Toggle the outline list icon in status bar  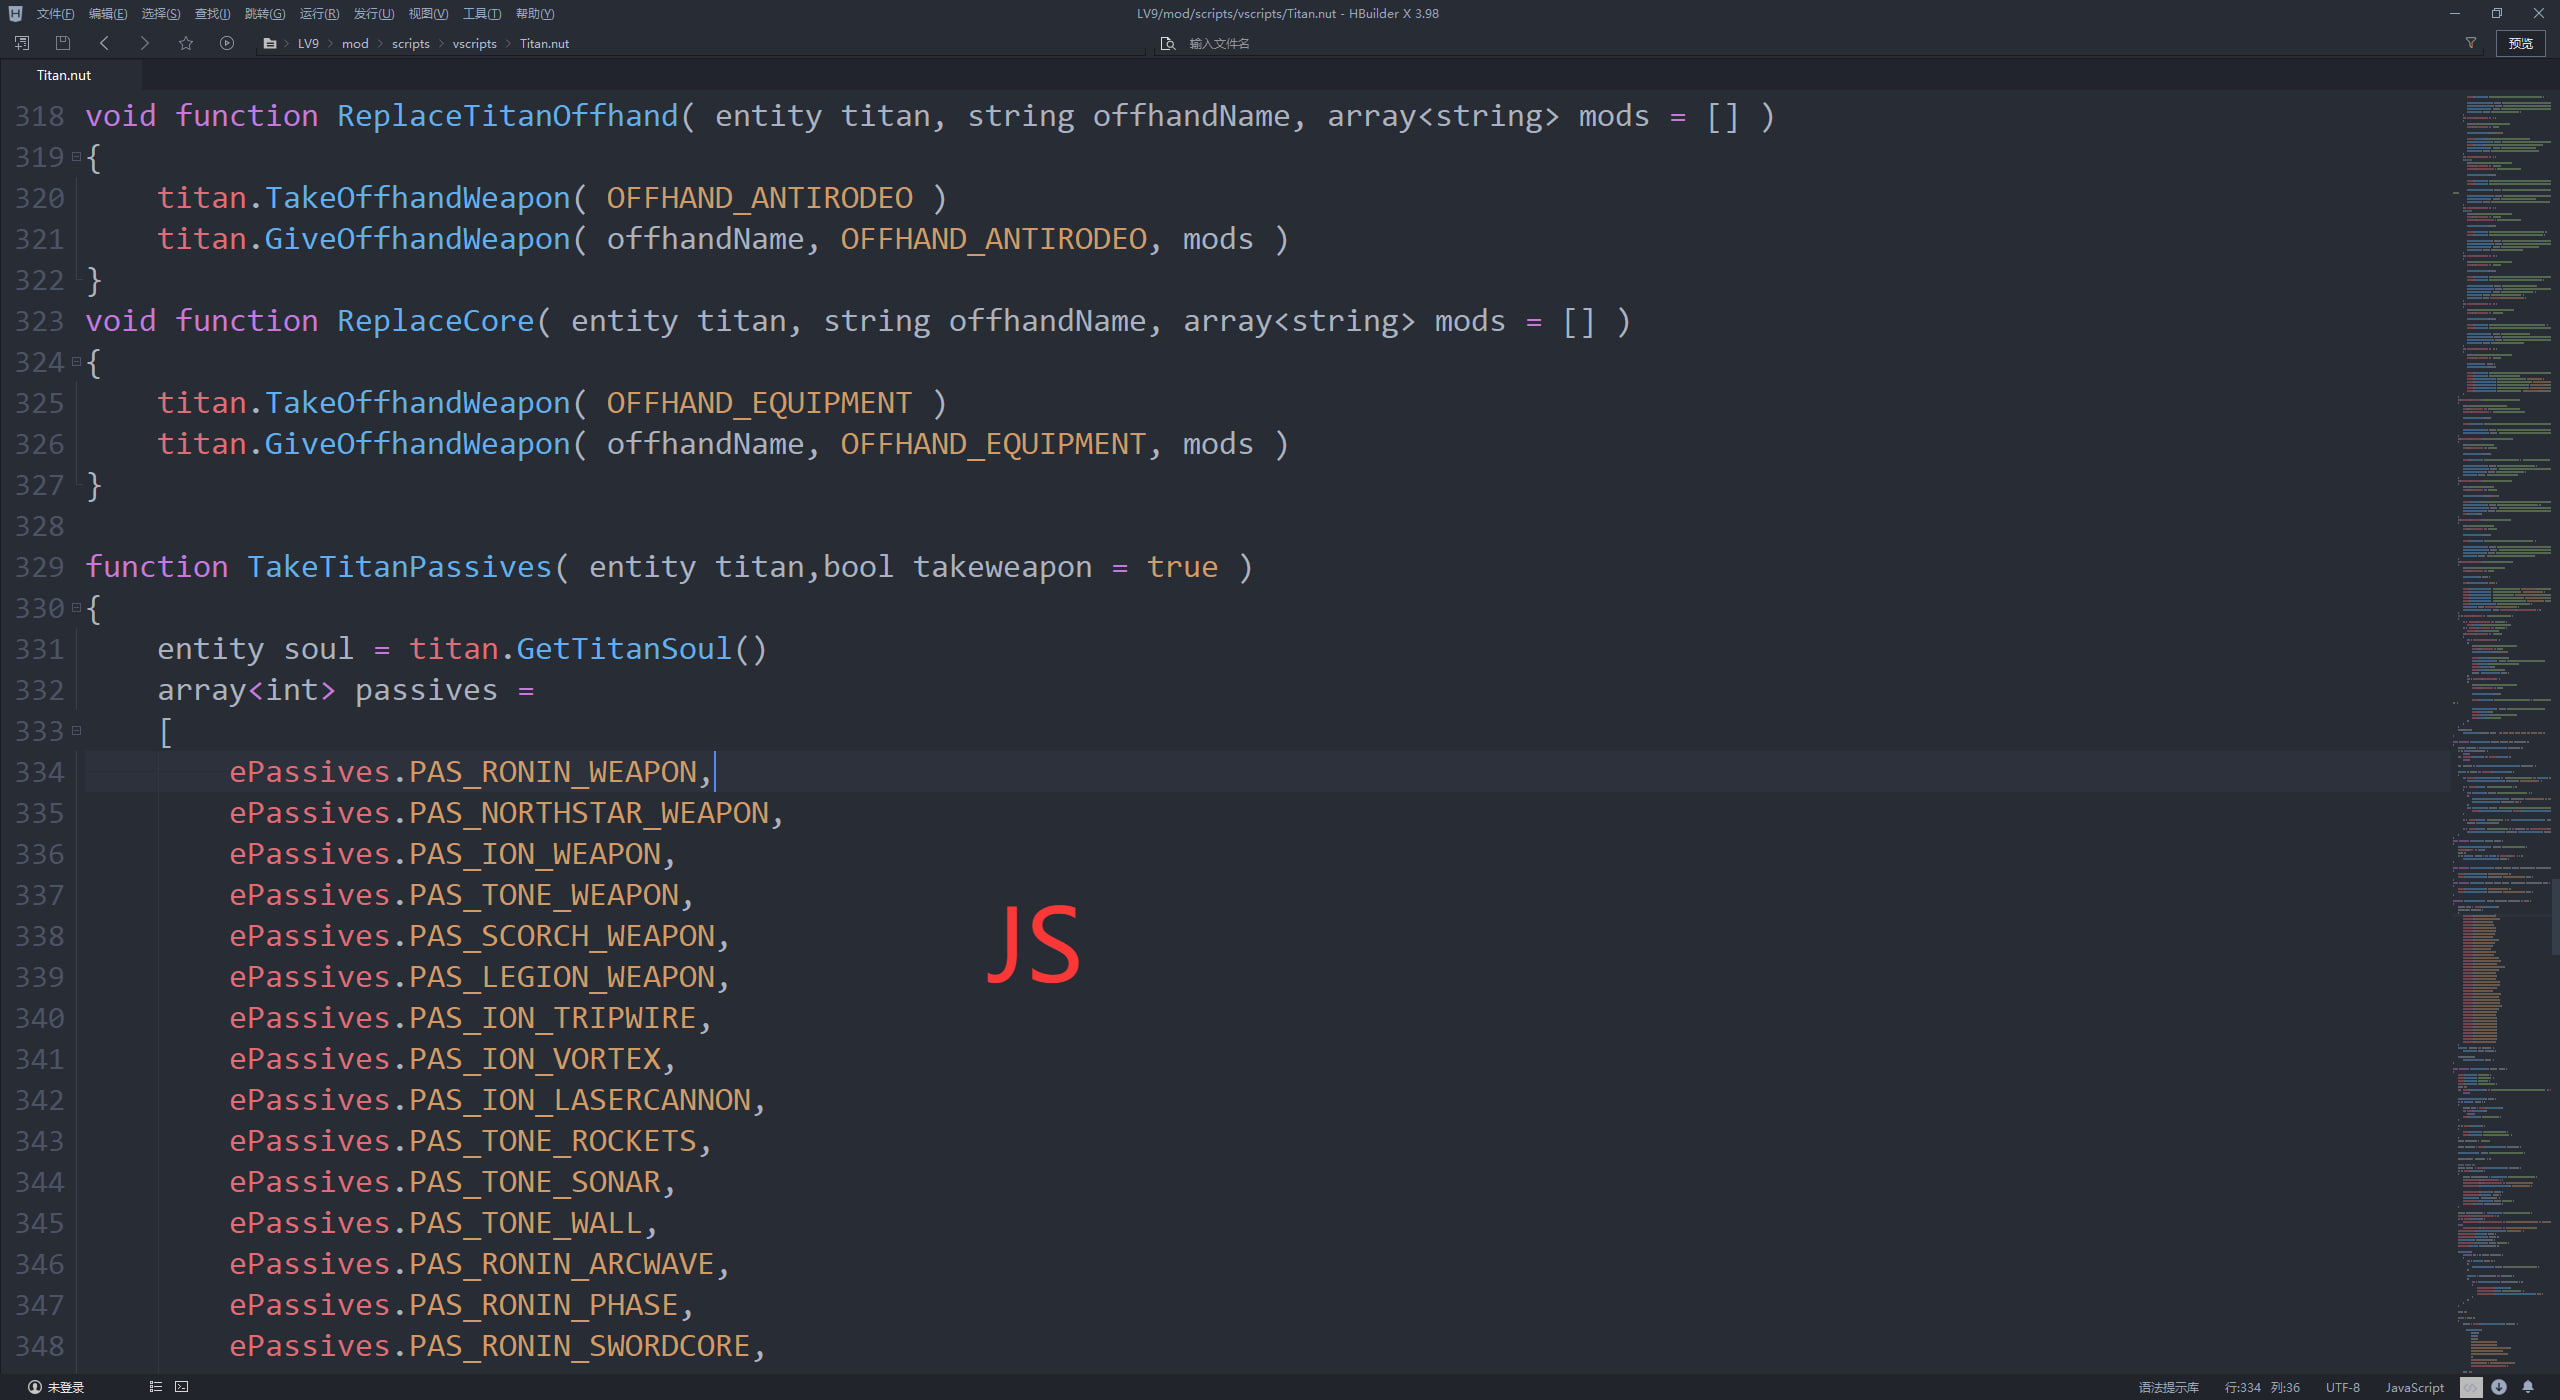[155, 1387]
